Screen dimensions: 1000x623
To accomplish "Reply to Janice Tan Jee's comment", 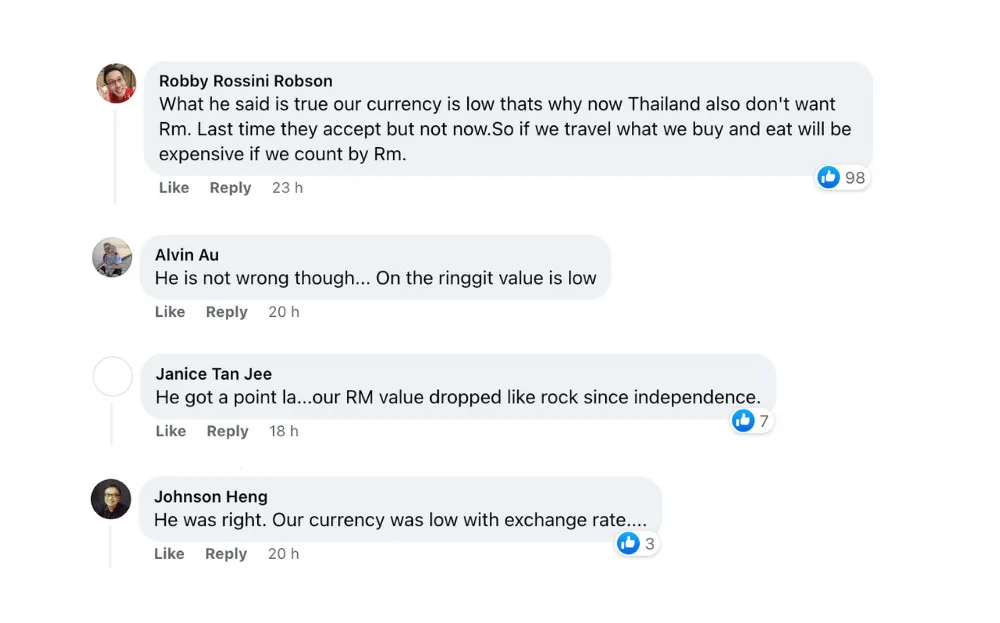I will pos(227,431).
